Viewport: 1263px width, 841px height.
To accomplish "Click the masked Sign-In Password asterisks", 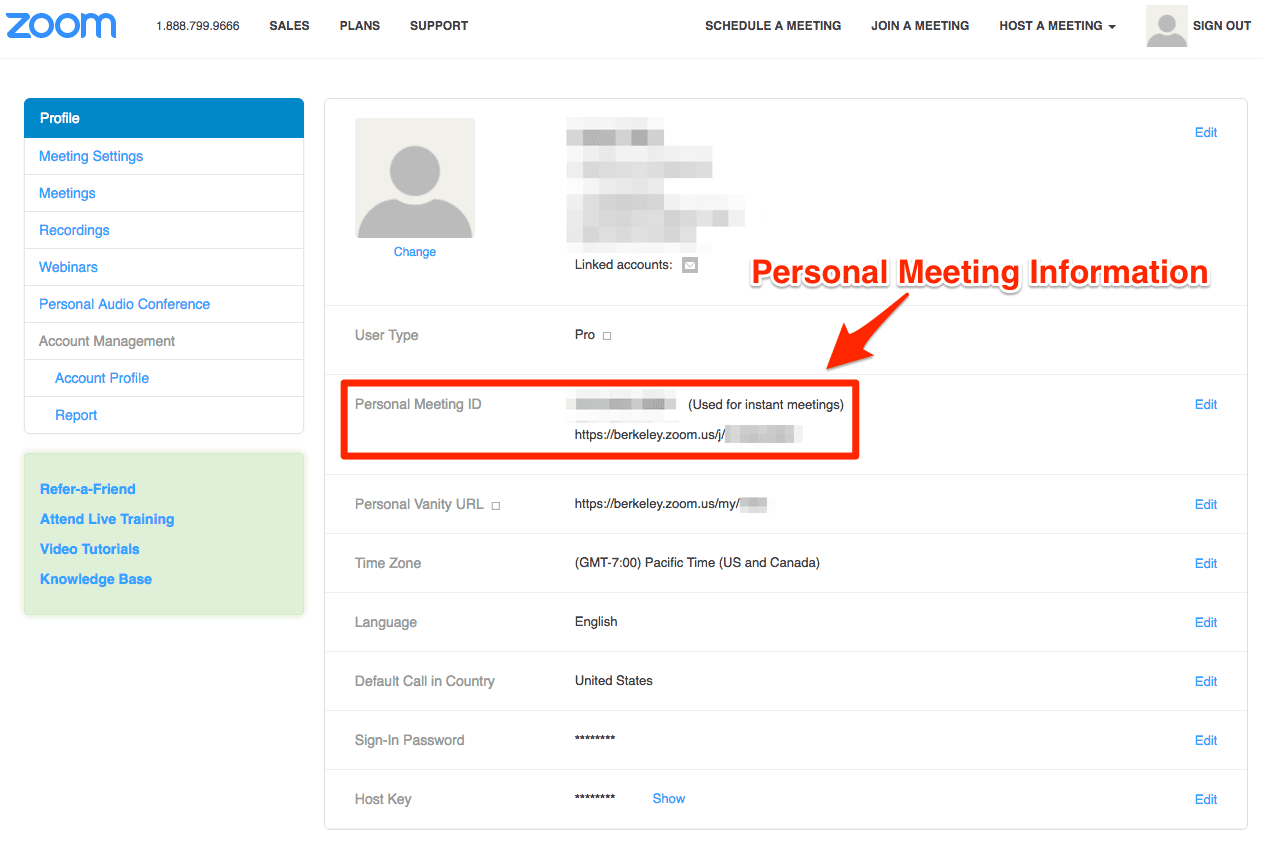I will point(595,740).
